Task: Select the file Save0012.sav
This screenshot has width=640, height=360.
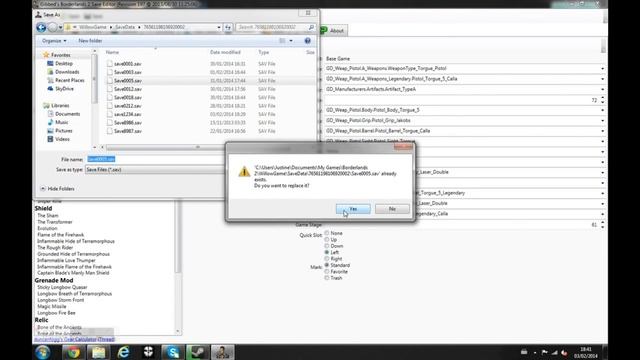Action: click(128, 89)
